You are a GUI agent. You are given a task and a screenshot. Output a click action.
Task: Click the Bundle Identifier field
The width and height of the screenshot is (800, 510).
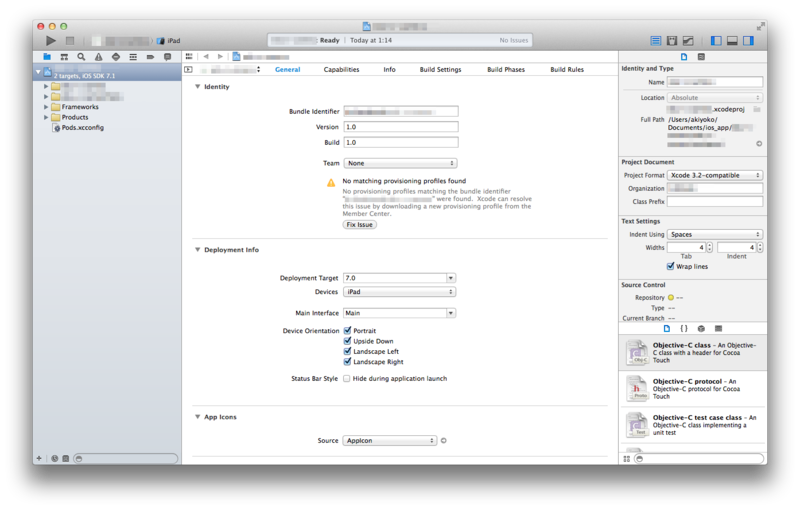(401, 112)
